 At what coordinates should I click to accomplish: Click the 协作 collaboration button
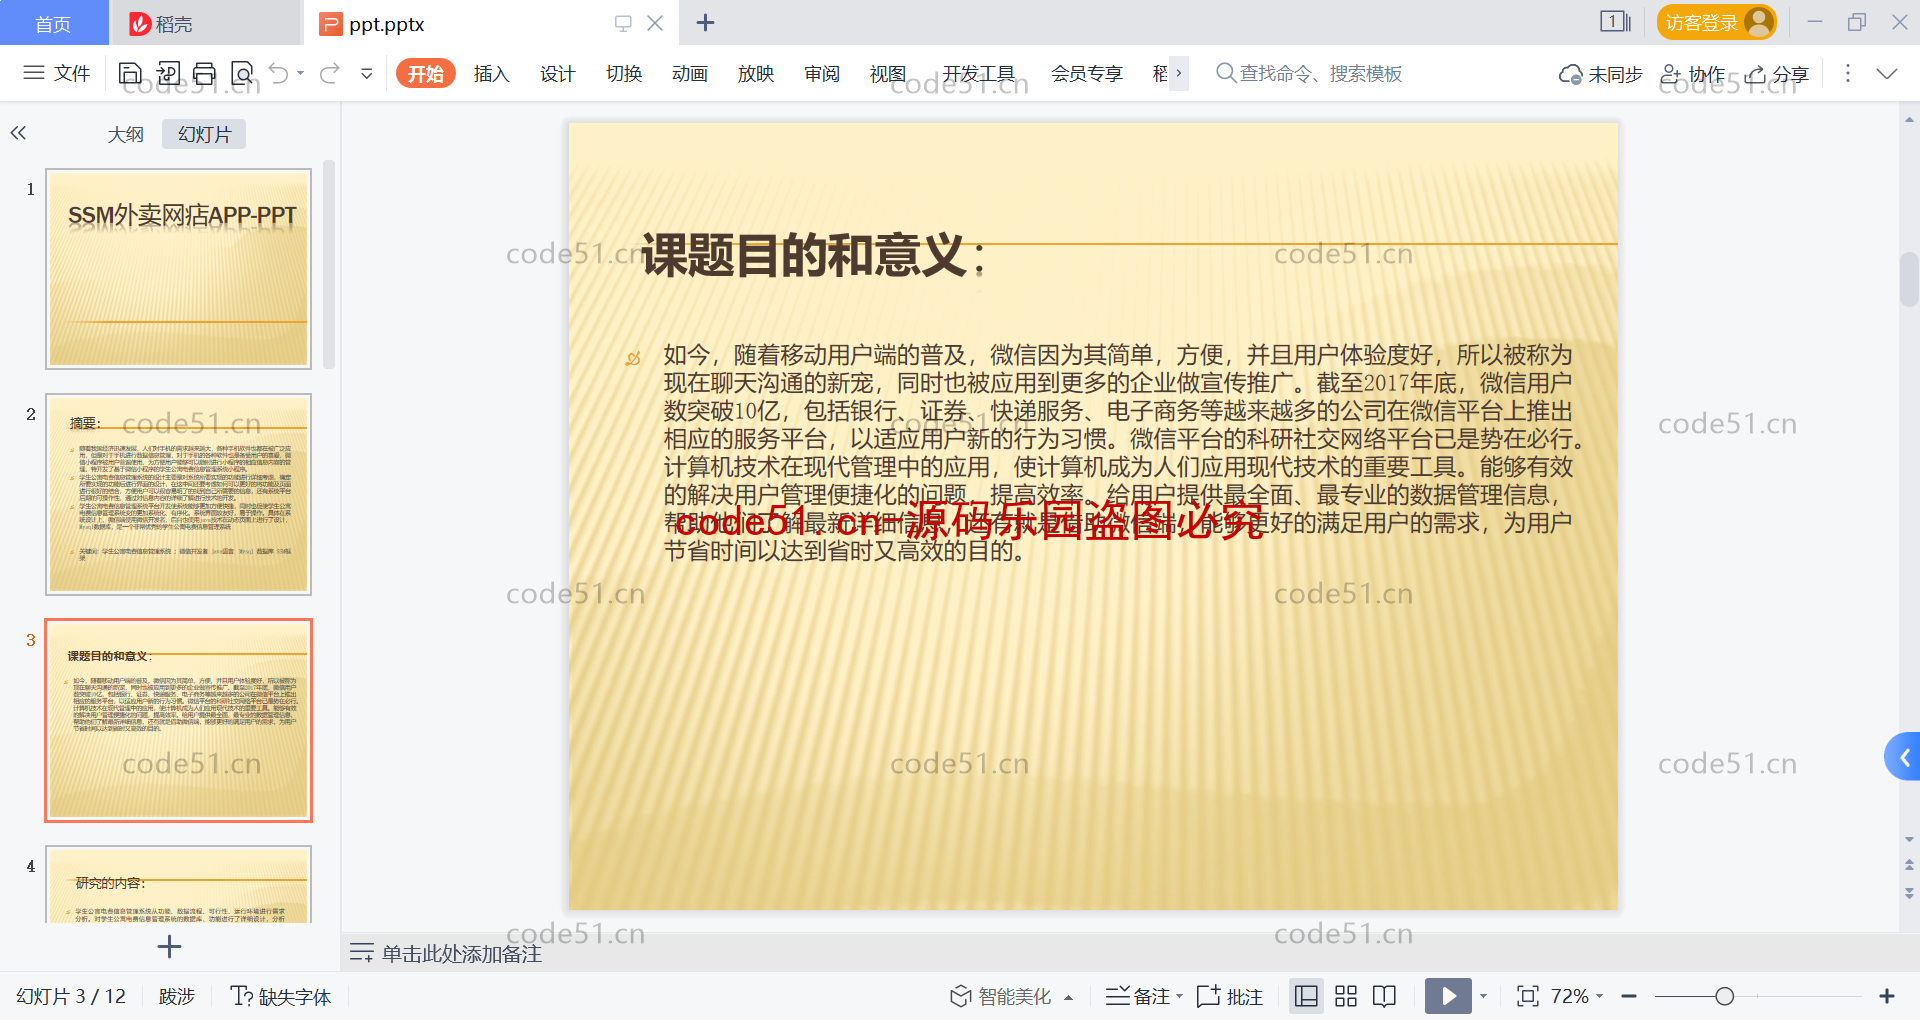click(x=1692, y=74)
